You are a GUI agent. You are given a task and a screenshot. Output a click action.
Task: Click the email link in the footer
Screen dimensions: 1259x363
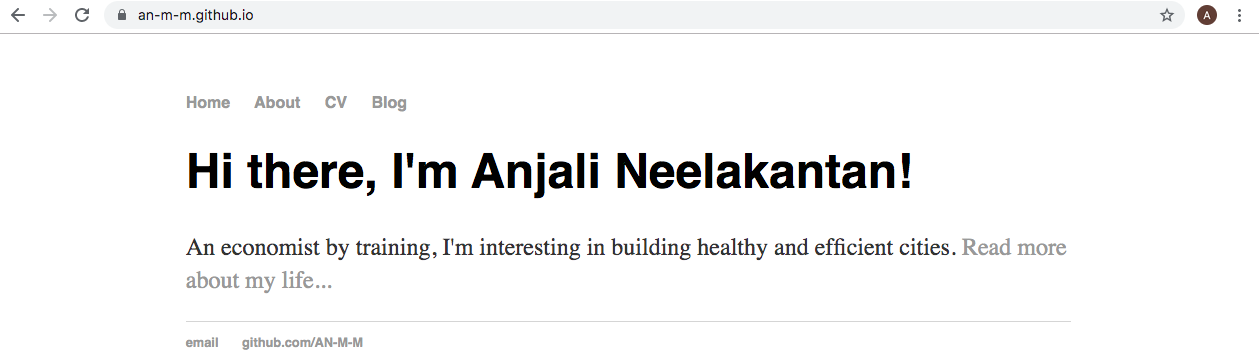[202, 343]
